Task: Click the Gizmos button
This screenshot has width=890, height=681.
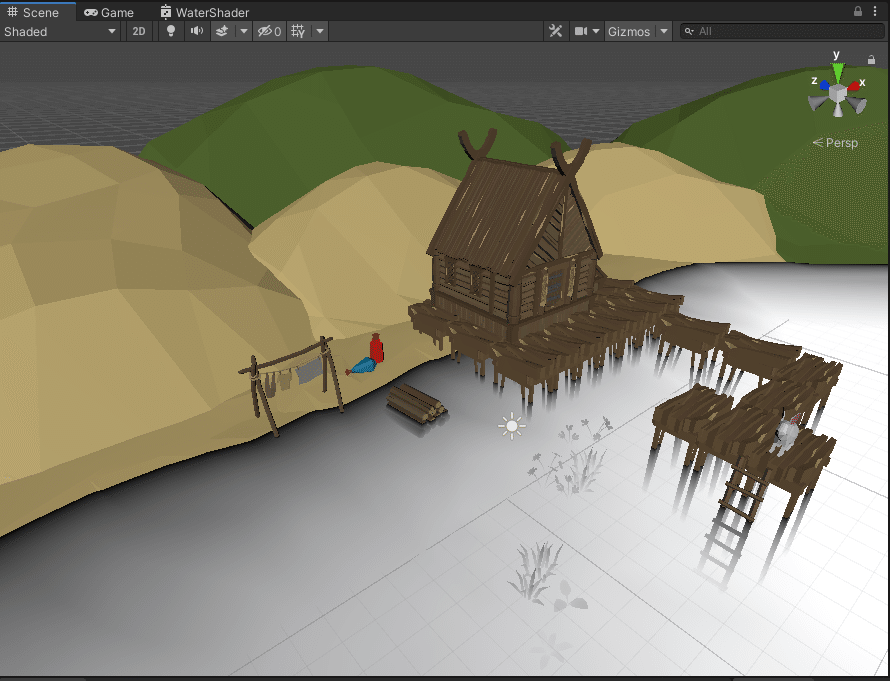Action: 628,31
